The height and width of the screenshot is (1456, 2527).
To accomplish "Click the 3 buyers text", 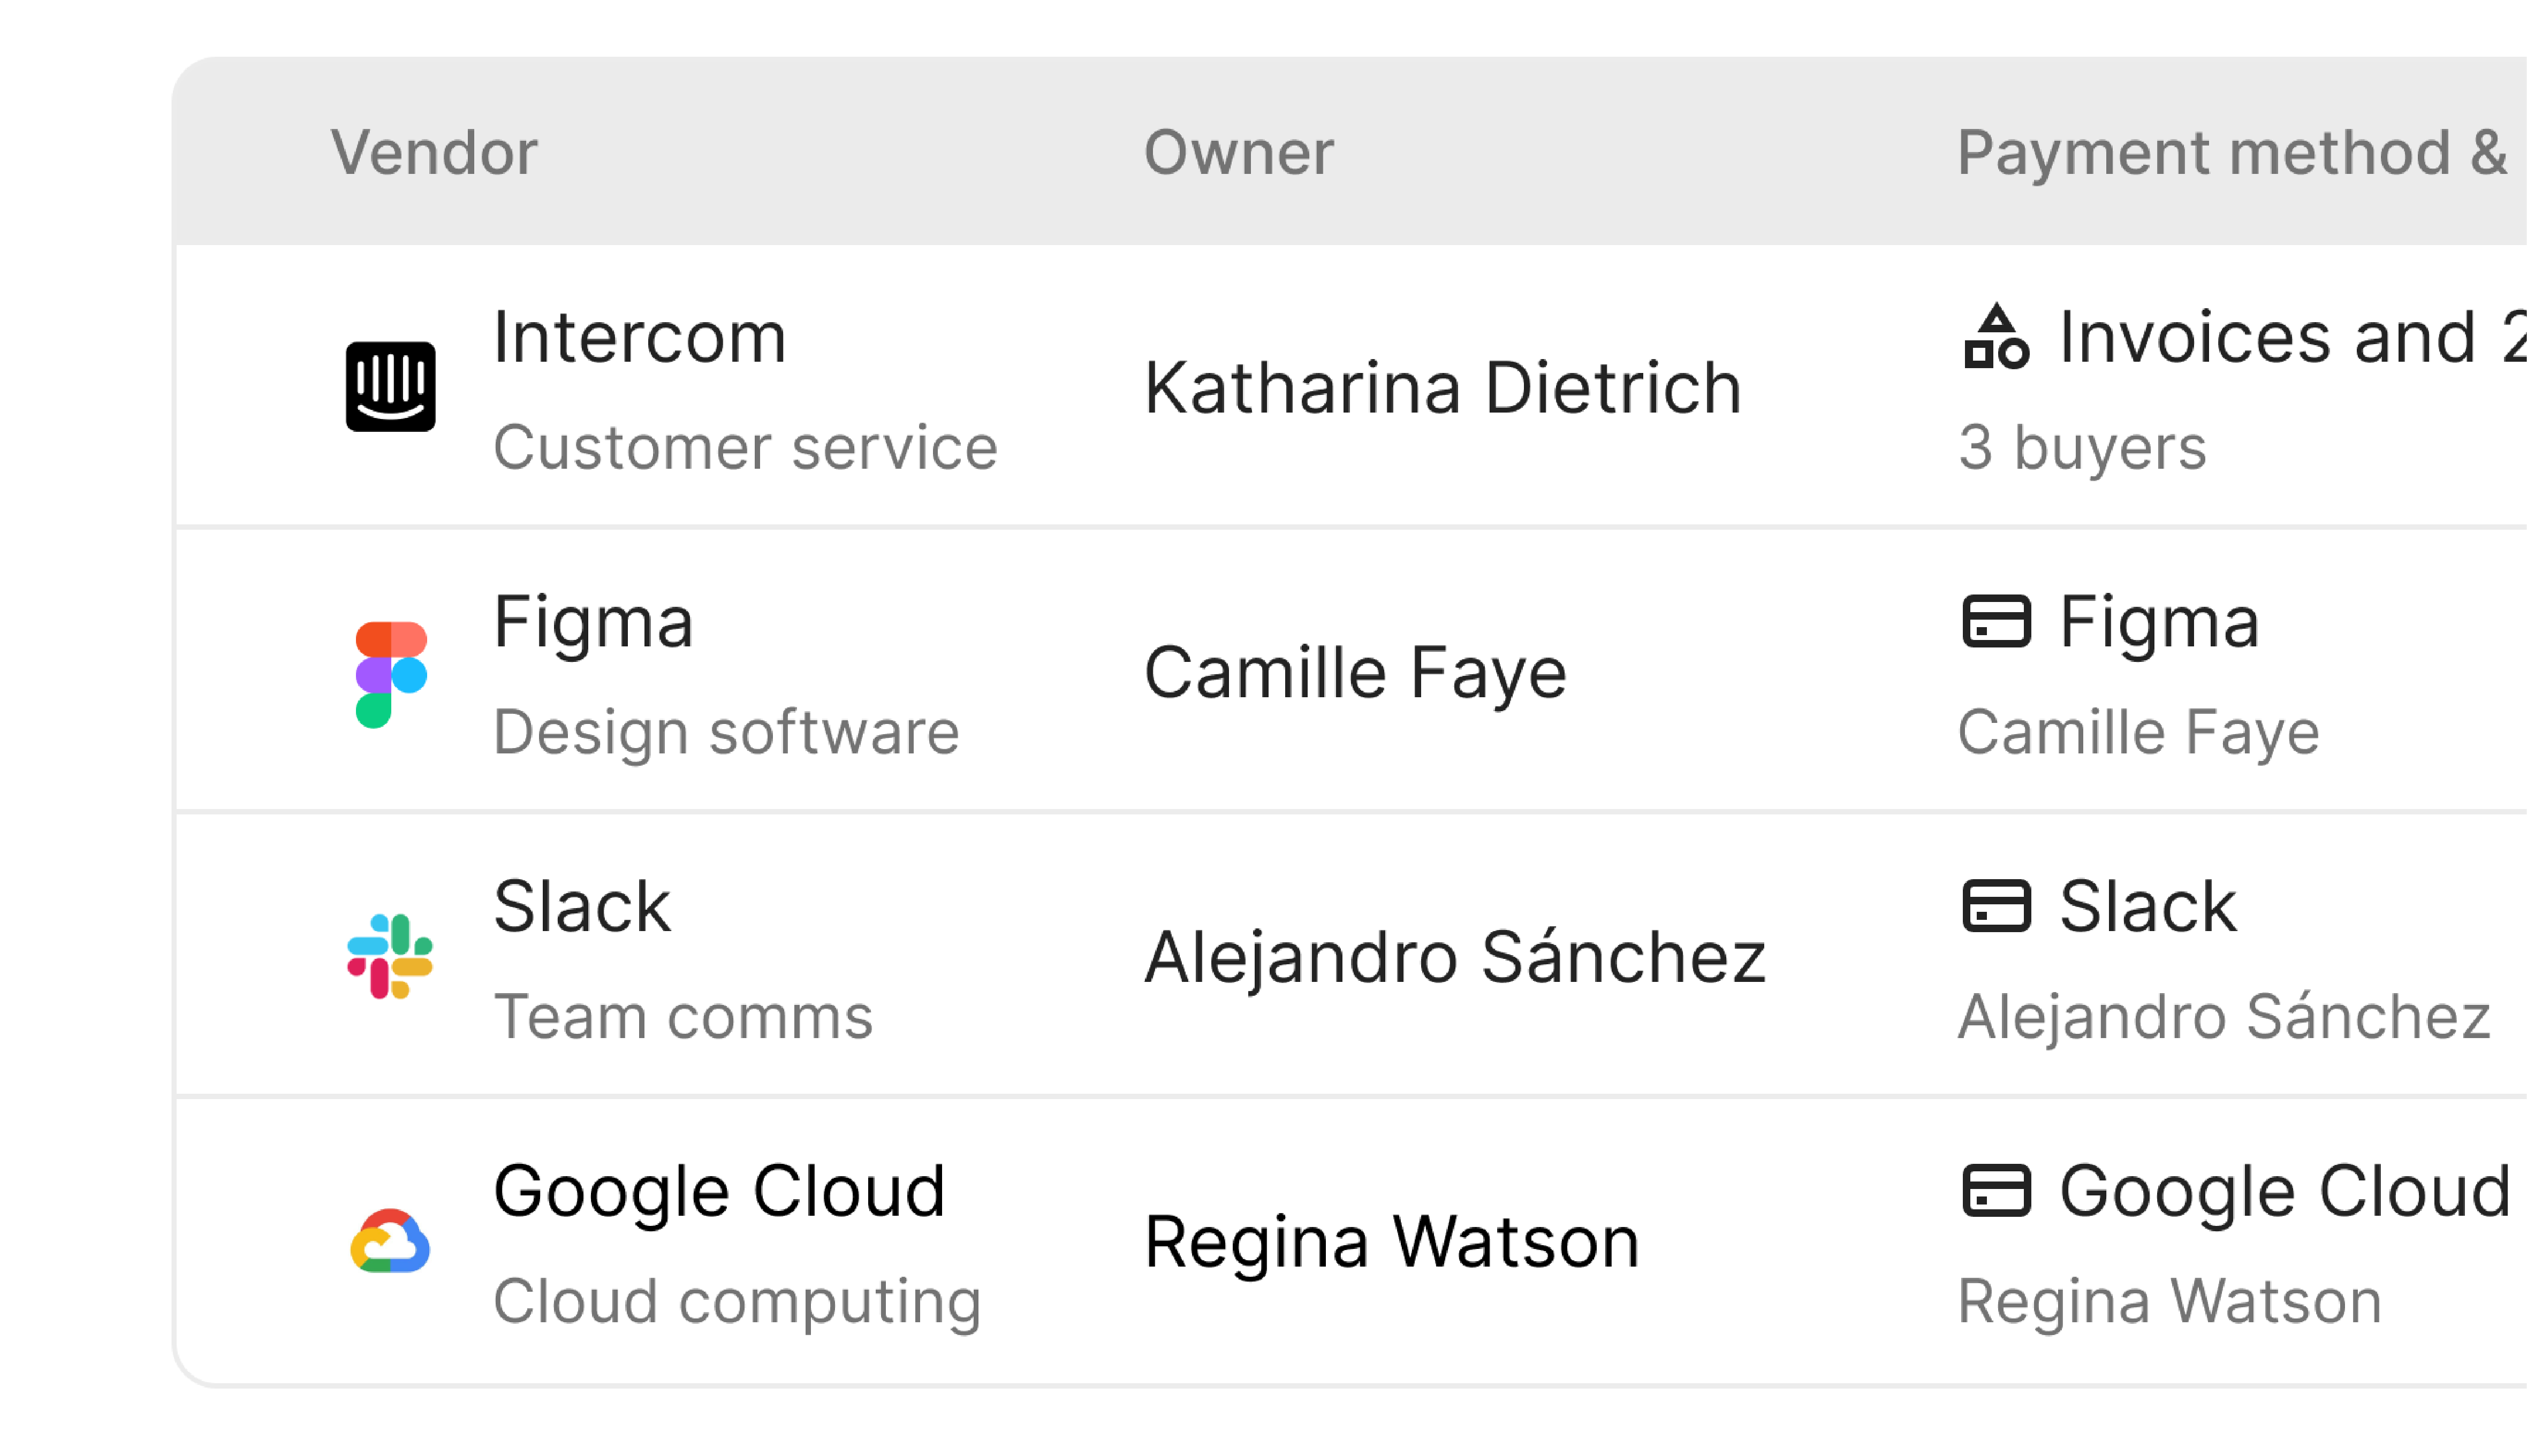I will (2081, 447).
